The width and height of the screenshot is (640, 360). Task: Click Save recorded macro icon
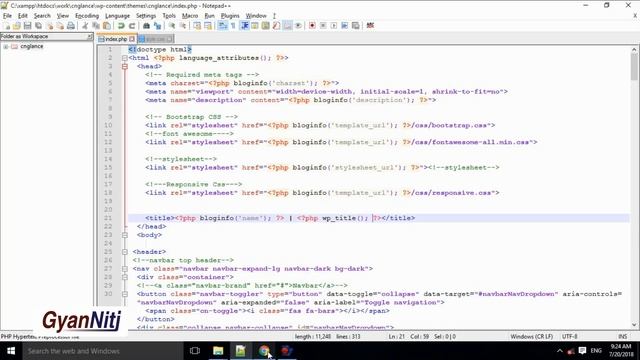tap(356, 26)
